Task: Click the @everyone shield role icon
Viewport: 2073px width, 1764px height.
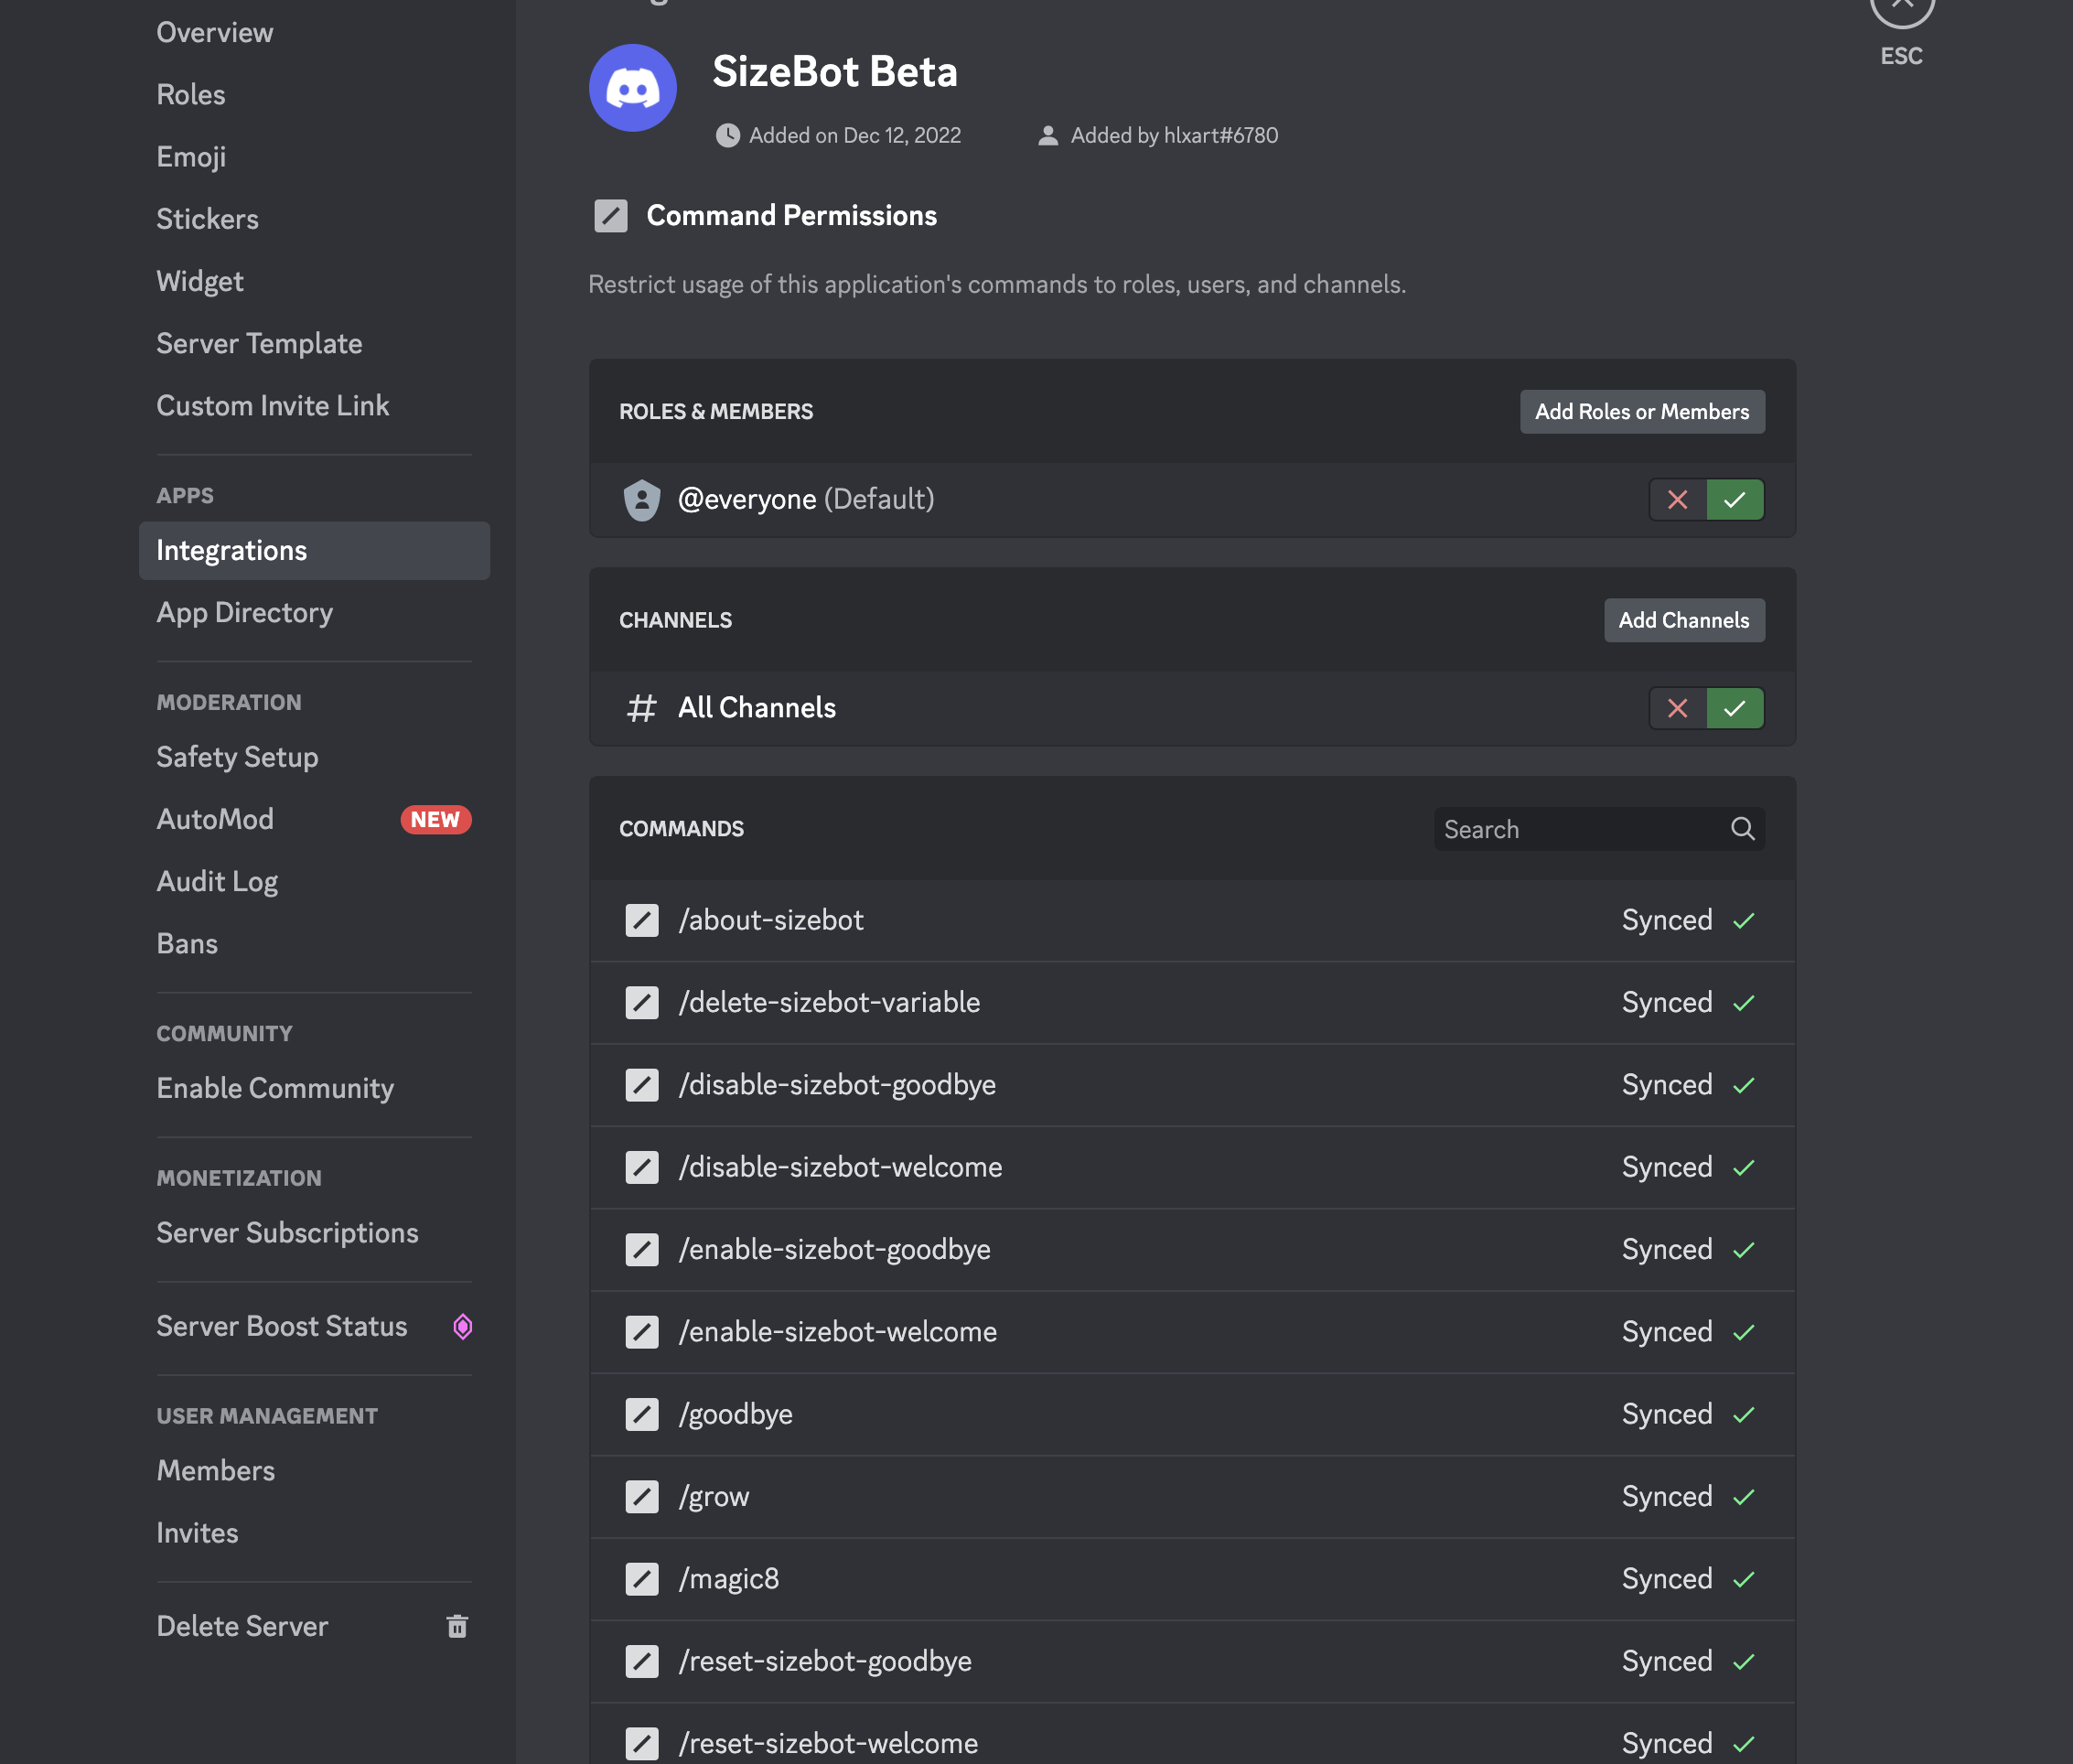Action: pos(641,499)
